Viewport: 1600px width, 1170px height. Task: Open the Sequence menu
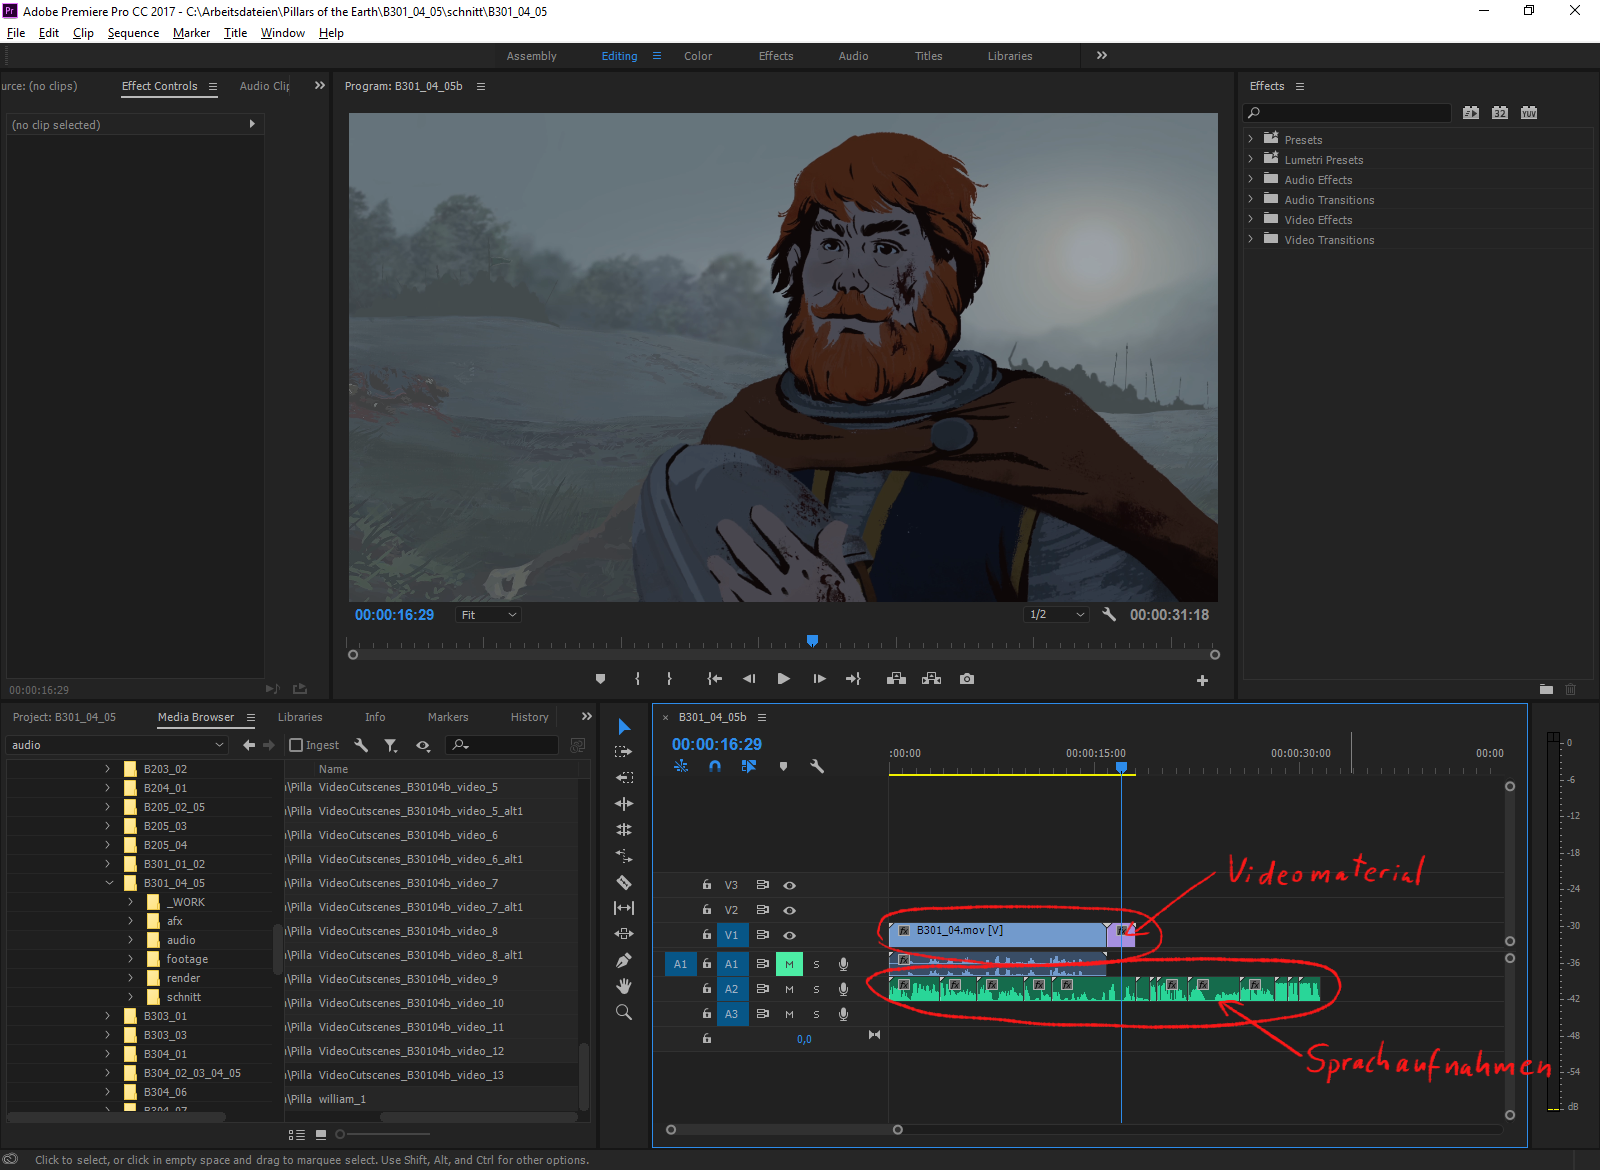pos(133,33)
